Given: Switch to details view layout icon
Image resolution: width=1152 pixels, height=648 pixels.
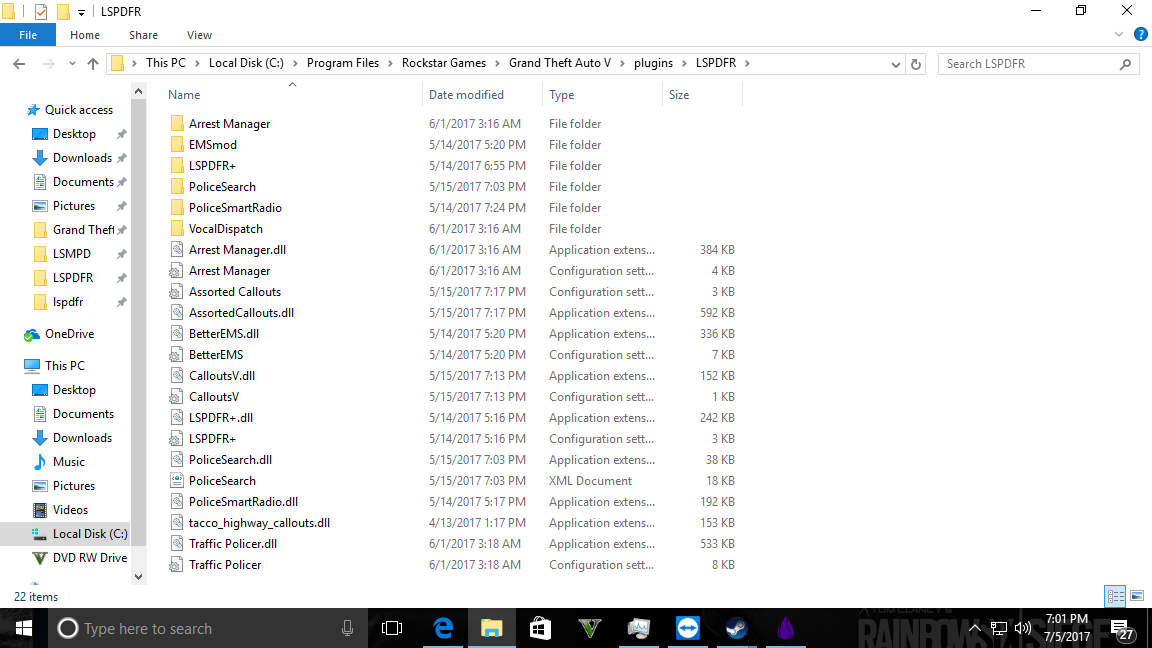Looking at the screenshot, I should click(x=1115, y=596).
